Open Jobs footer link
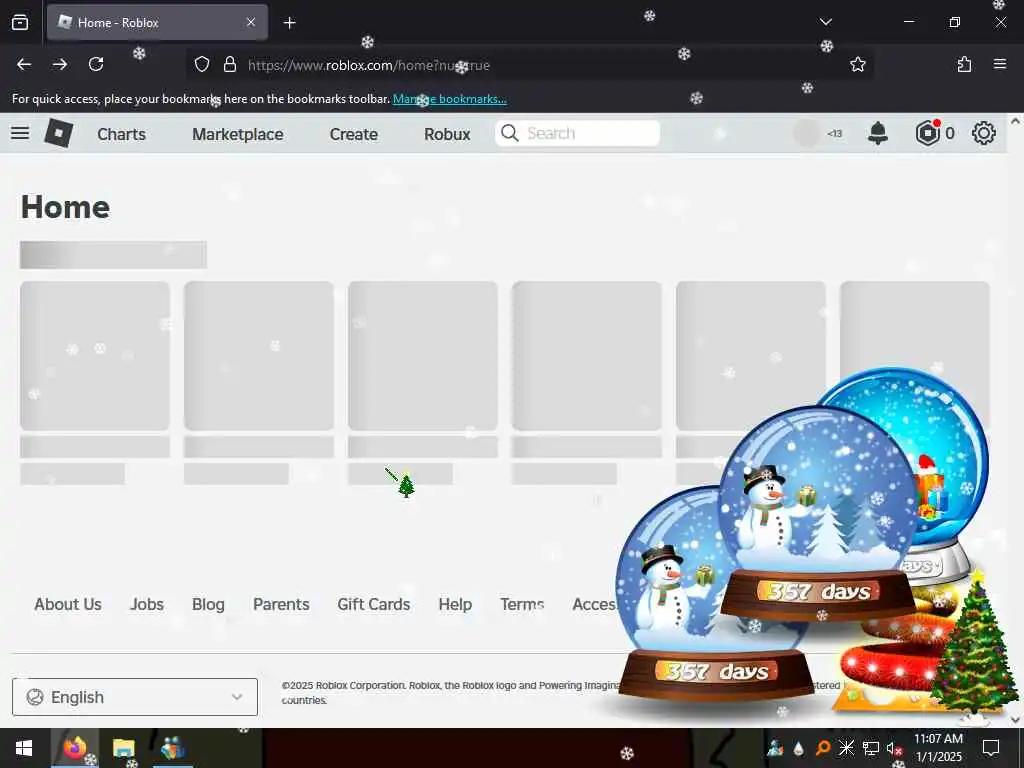1024x768 pixels. pyautogui.click(x=147, y=604)
